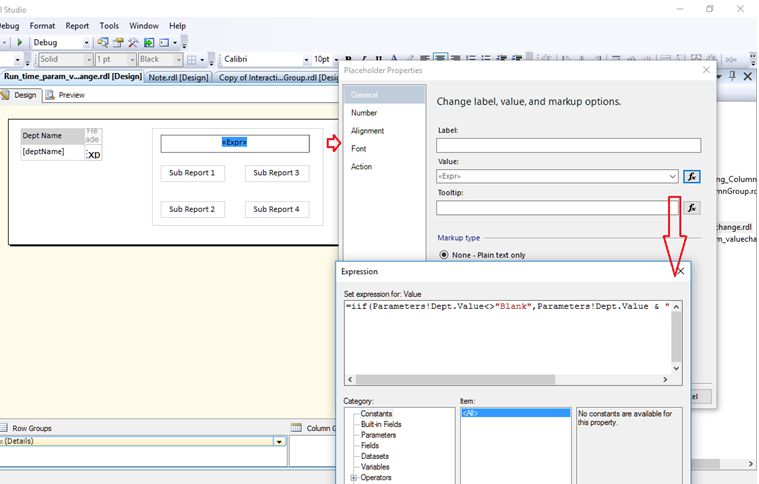Image resolution: width=759 pixels, height=484 pixels.
Task: Click the fx button beside Value field
Action: pyautogui.click(x=691, y=177)
